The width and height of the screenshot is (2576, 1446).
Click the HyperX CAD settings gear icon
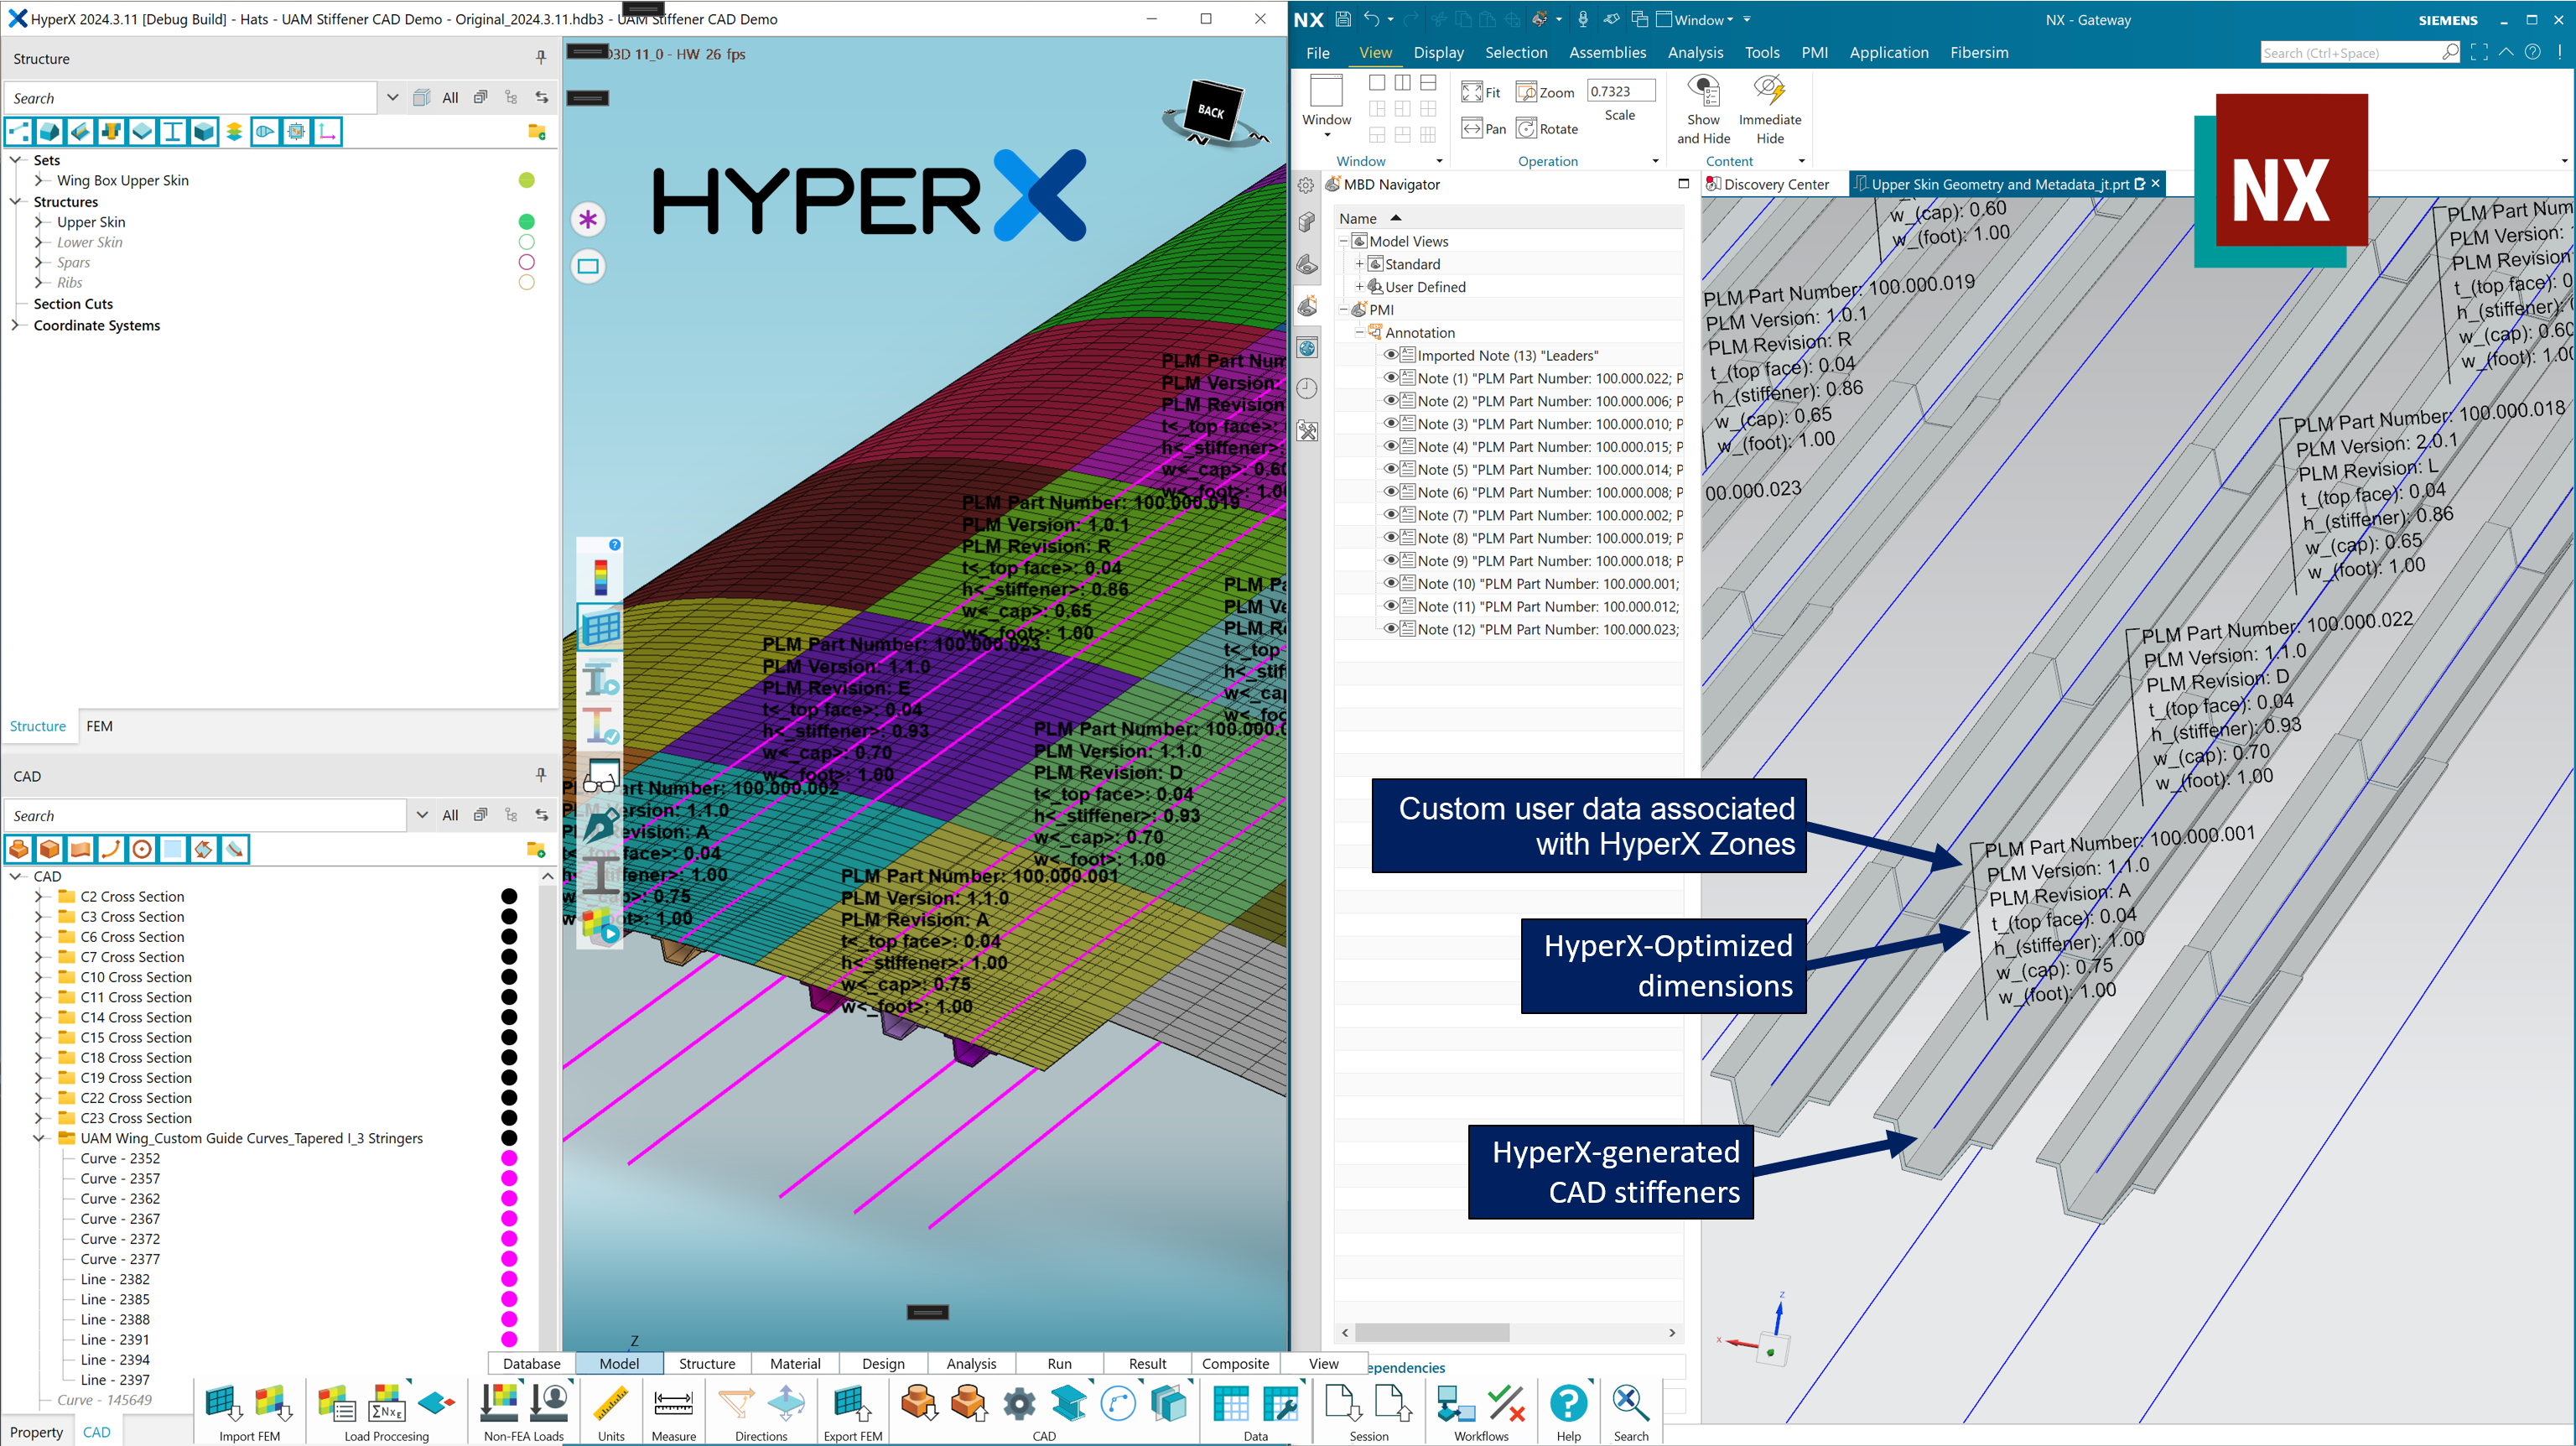(1019, 1403)
